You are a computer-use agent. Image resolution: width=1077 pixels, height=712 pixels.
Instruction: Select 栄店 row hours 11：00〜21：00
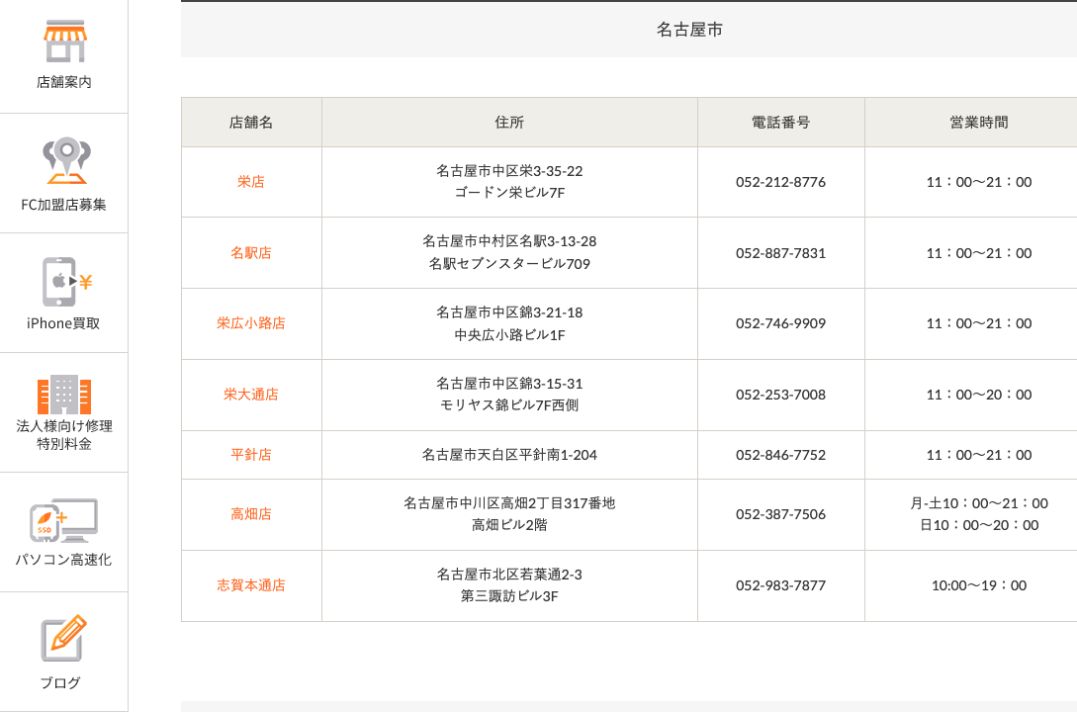point(979,182)
